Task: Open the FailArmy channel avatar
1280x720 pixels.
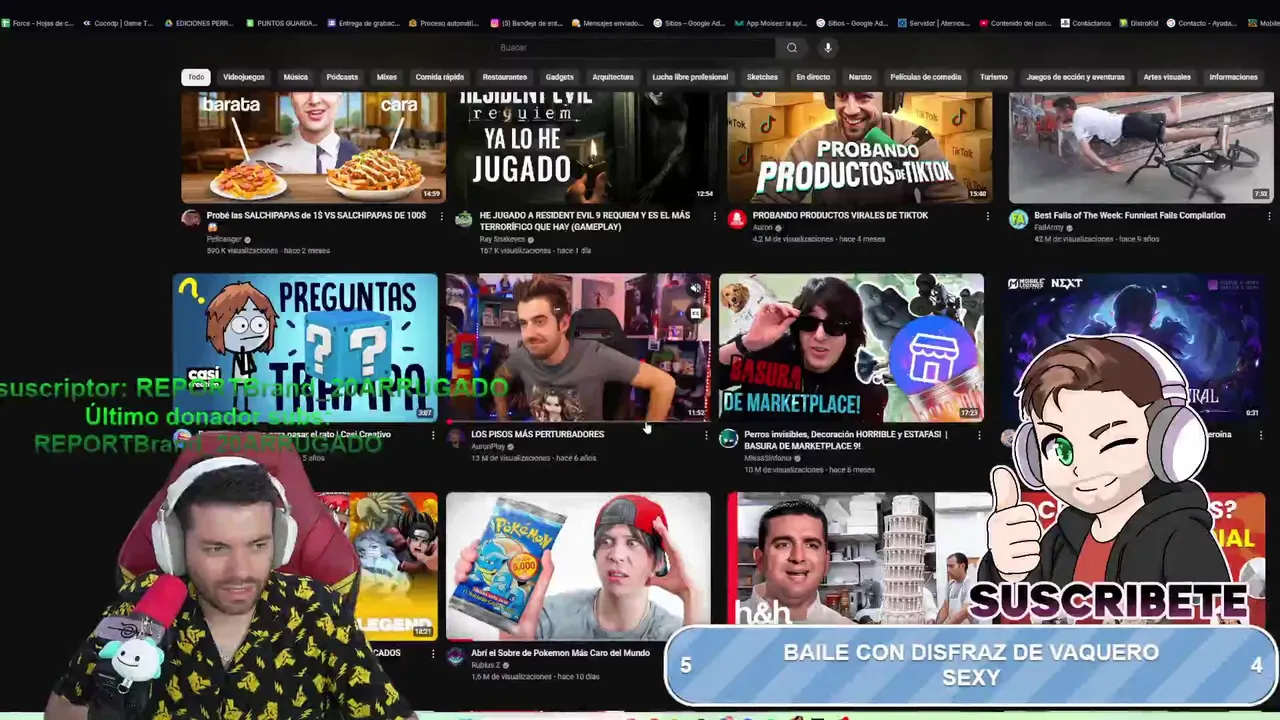Action: pos(1018,219)
